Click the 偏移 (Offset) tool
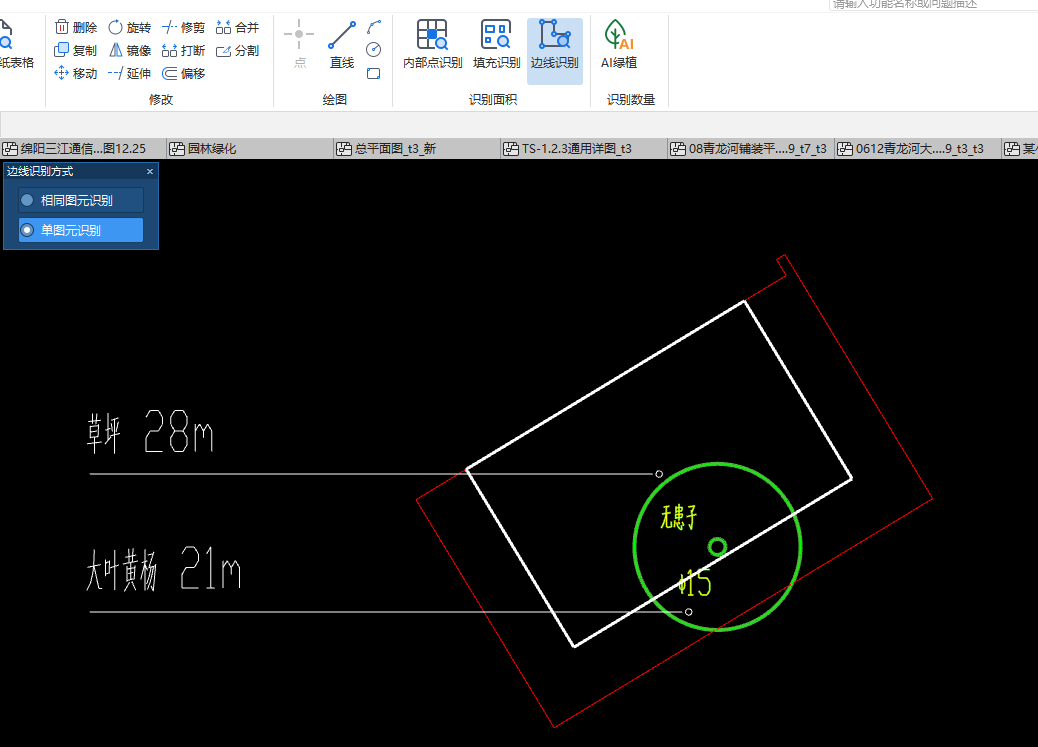1038x747 pixels. (x=184, y=73)
